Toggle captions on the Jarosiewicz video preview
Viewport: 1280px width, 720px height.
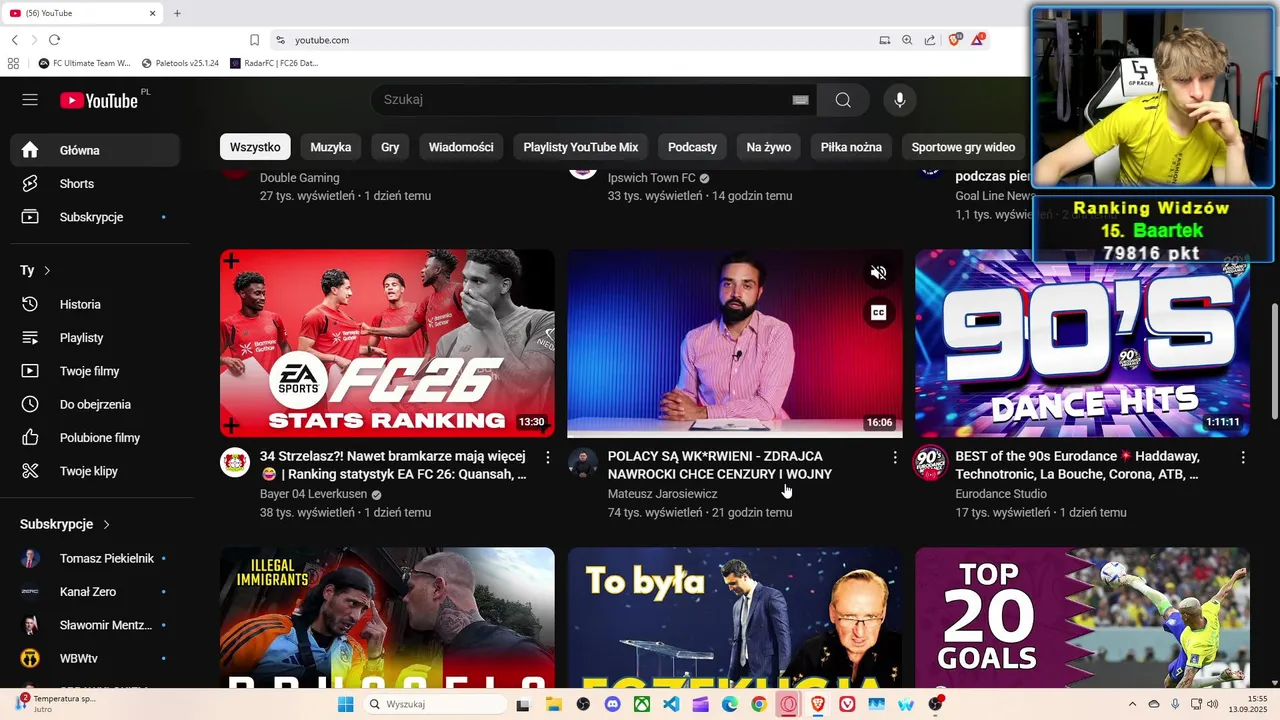click(x=878, y=313)
